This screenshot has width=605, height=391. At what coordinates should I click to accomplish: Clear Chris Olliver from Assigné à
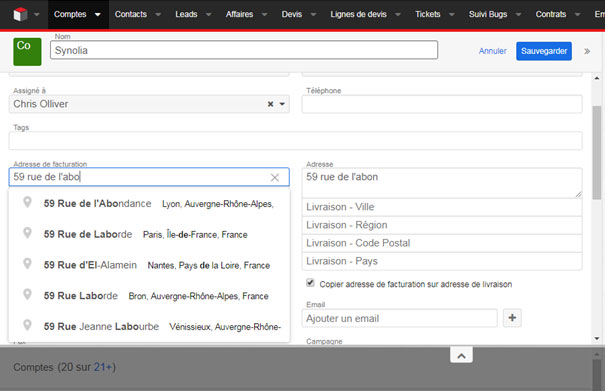270,104
